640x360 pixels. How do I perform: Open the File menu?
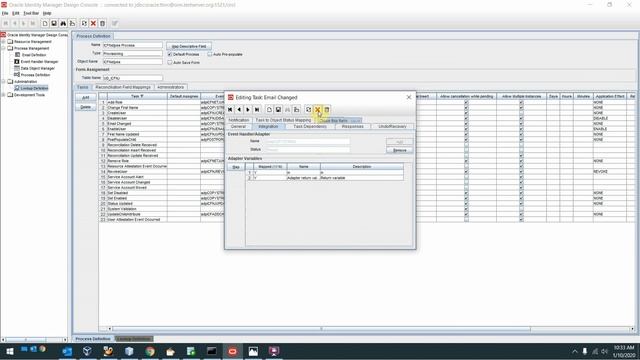point(5,13)
